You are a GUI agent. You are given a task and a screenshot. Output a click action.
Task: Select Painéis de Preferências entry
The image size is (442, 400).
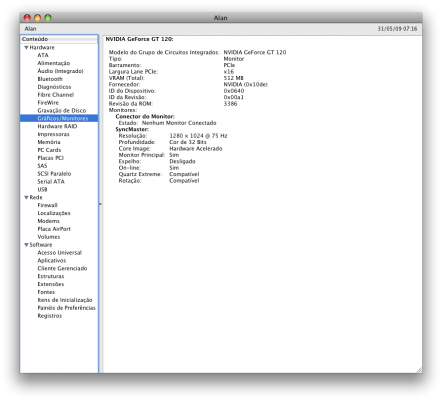pyautogui.click(x=66, y=308)
